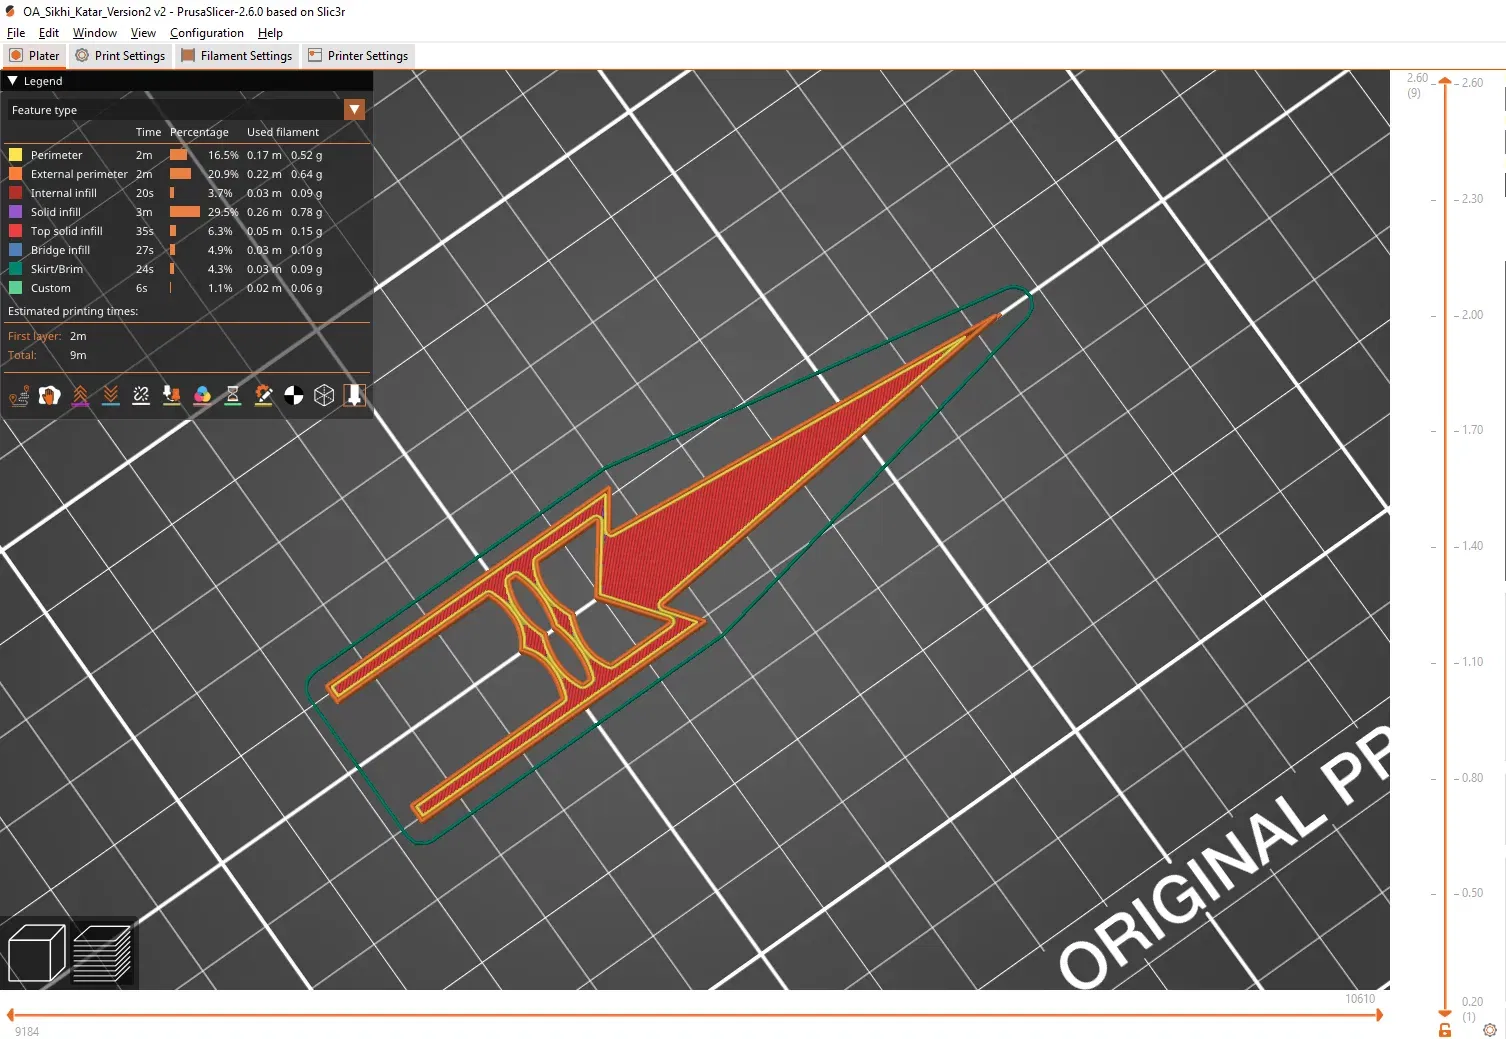Image resolution: width=1506 pixels, height=1039 pixels.
Task: Switch to the Plater tab
Action: 35,56
